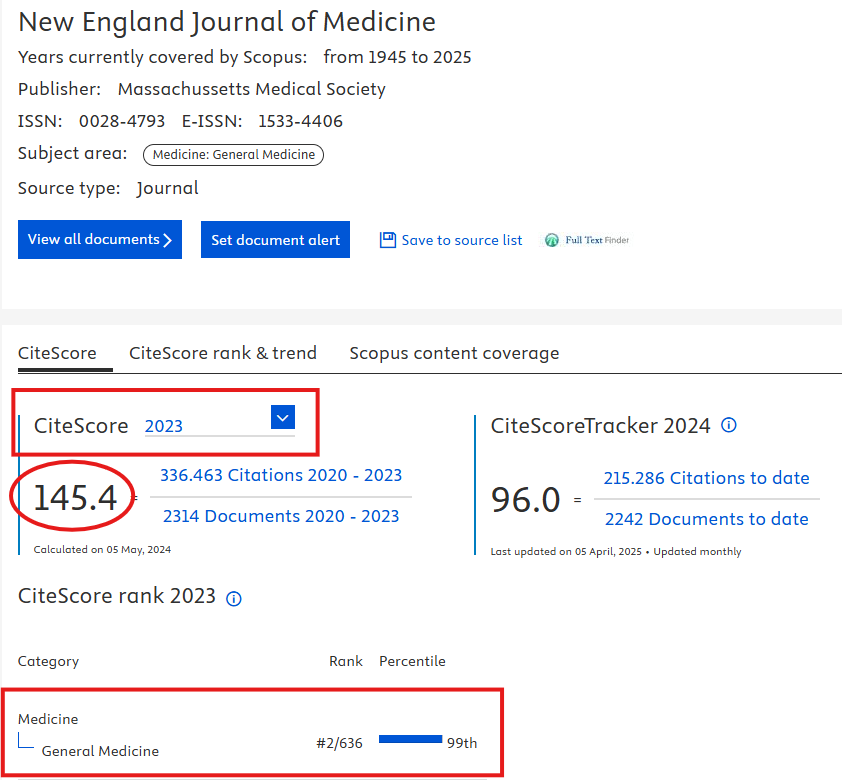Viewport: 842px width, 780px height.
Task: Go to Scopus content coverage tab
Action: pos(454,353)
